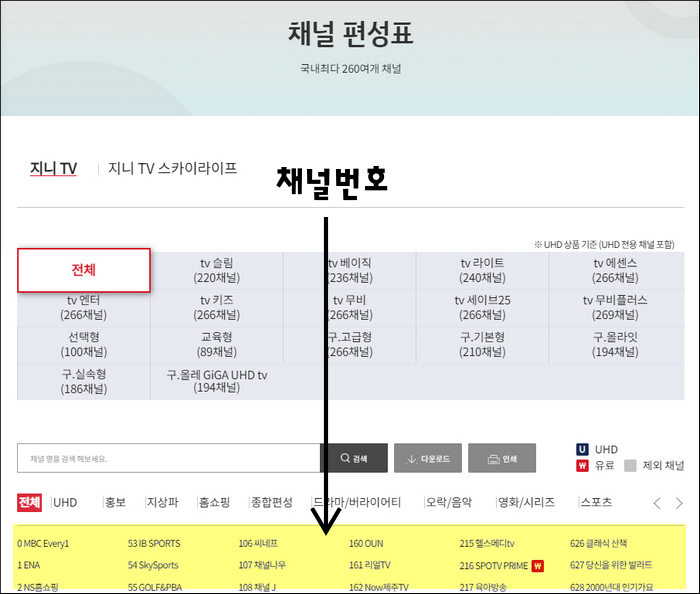Choose the tv 슬림 220 channel package

(216, 270)
